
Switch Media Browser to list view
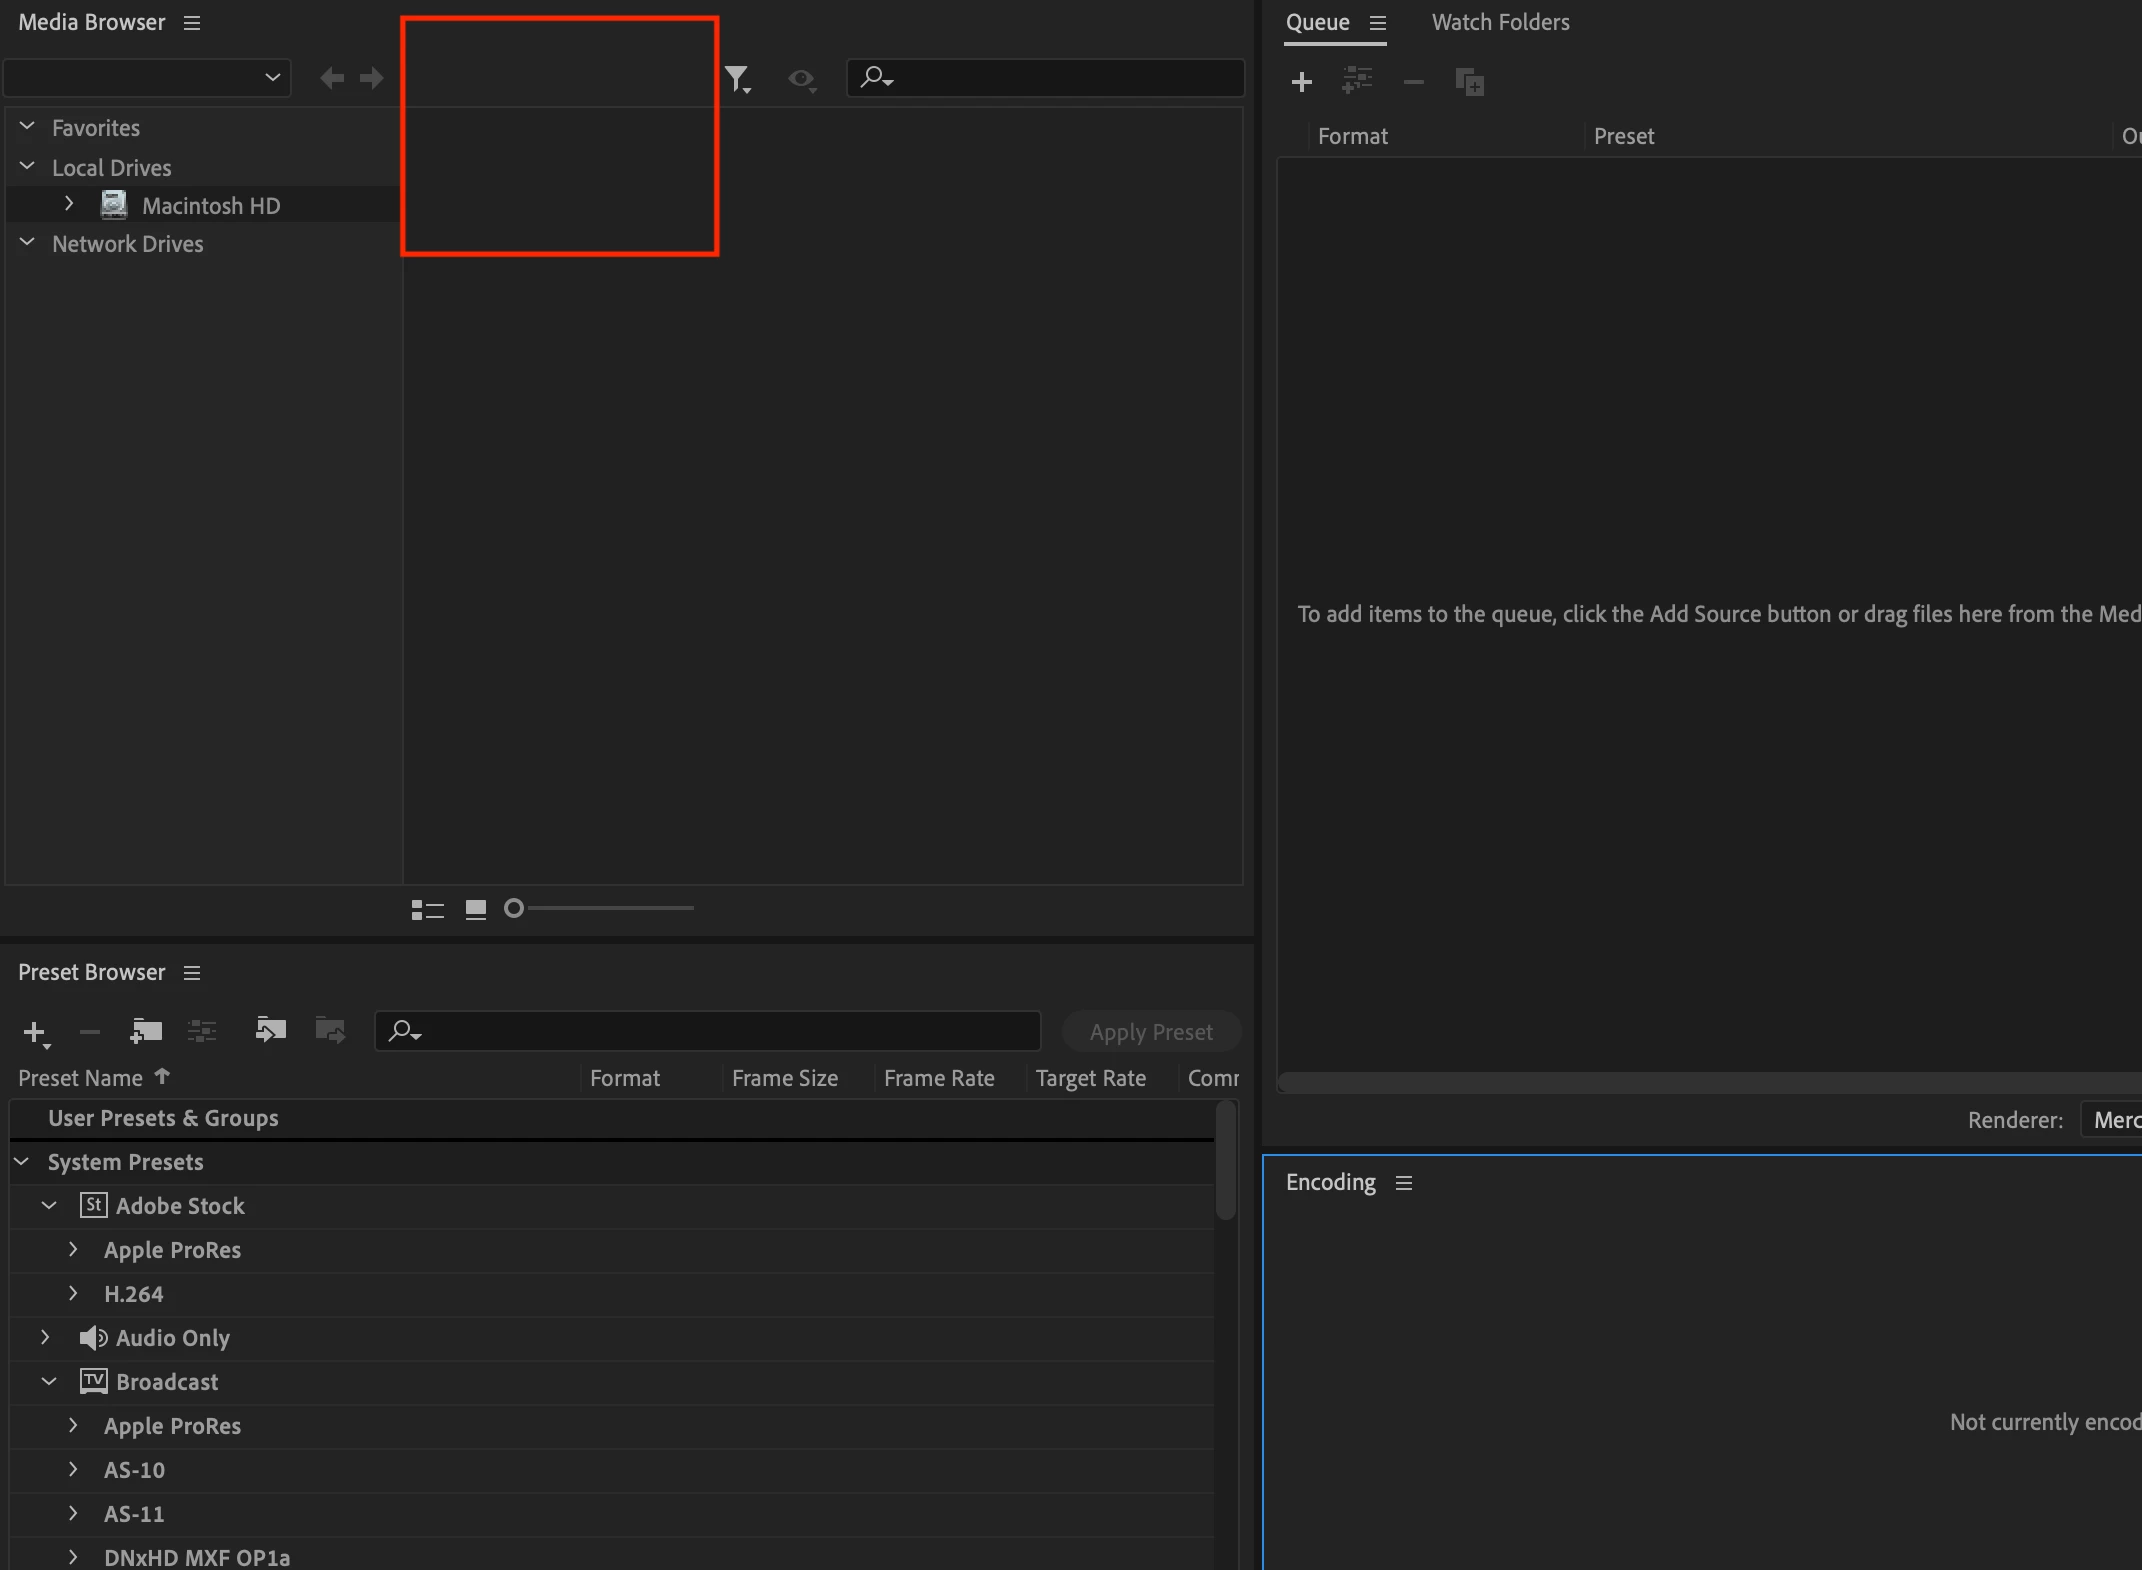tap(427, 909)
